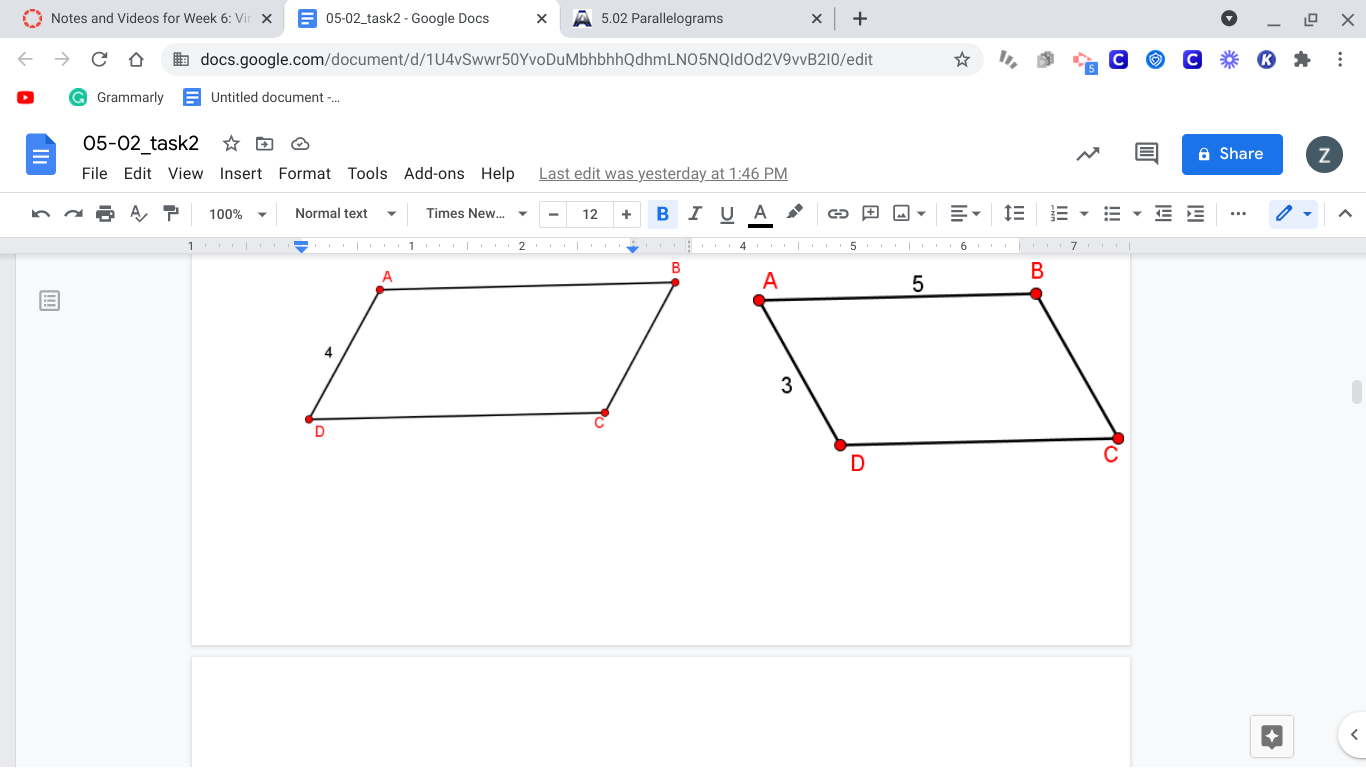Open Docs home via blue document icon
The height and width of the screenshot is (768, 1366).
(41, 155)
